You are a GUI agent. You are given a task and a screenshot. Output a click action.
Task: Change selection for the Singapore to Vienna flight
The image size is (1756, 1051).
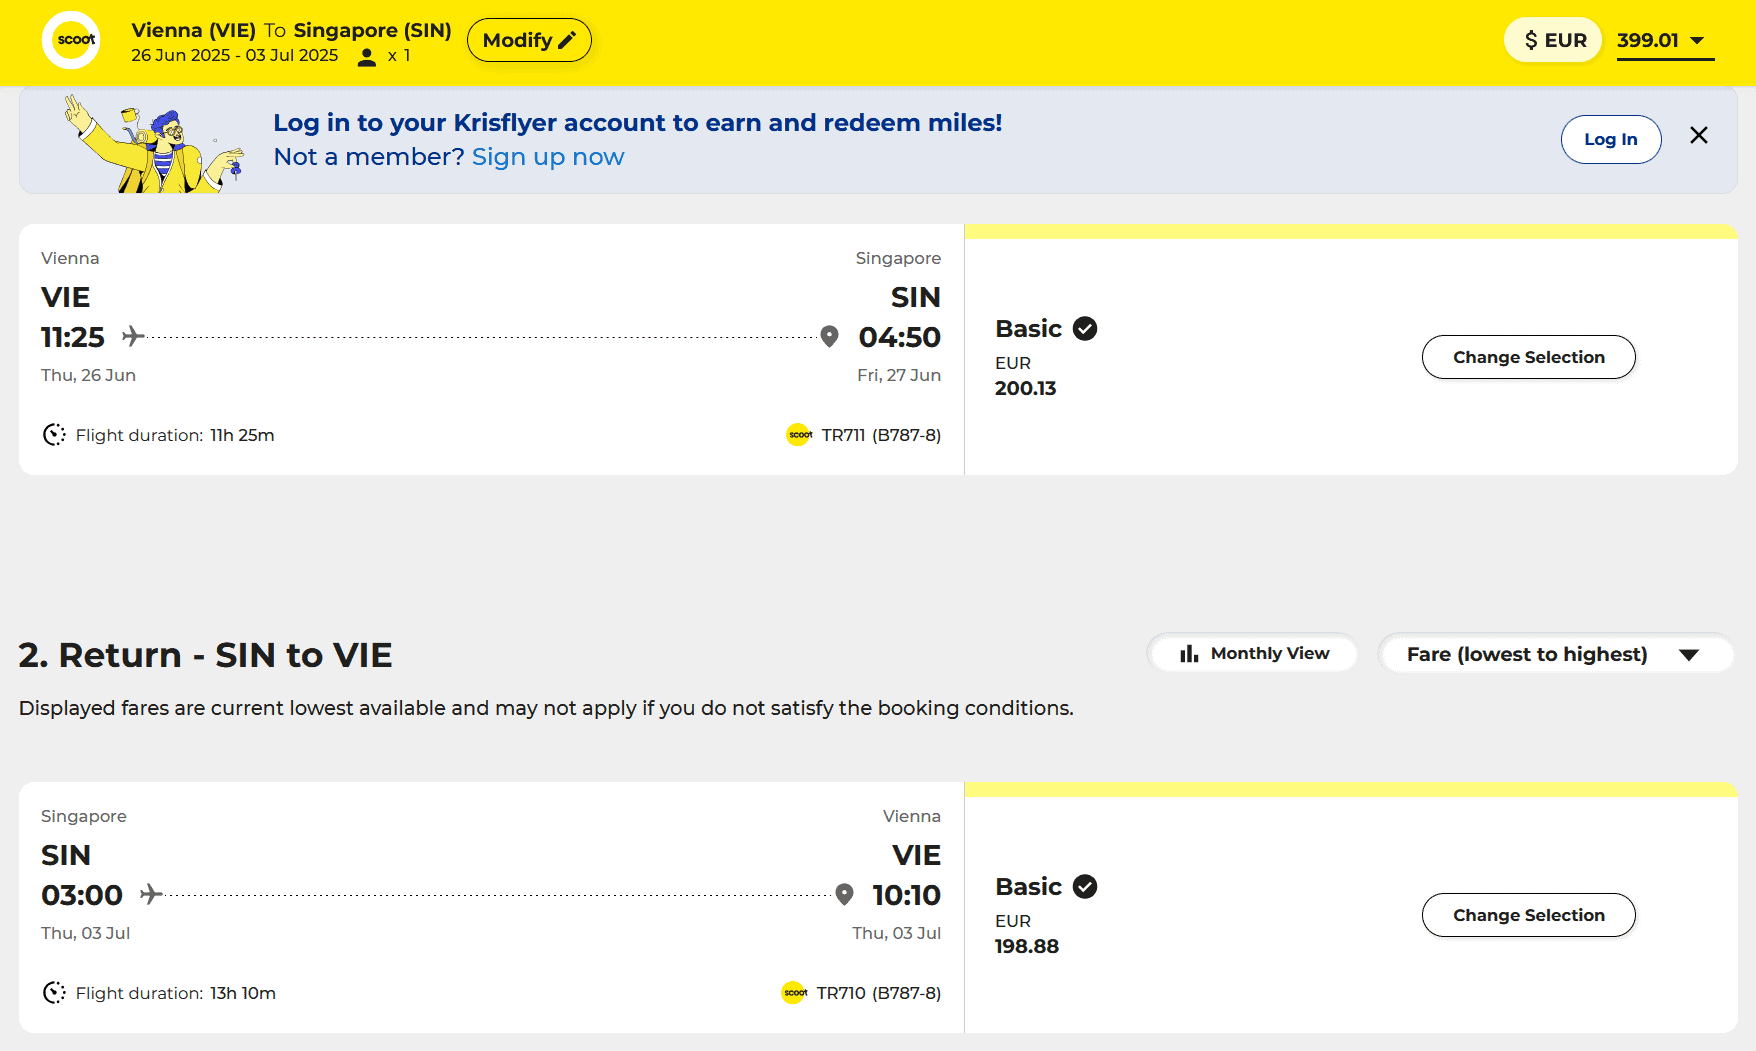tap(1528, 915)
